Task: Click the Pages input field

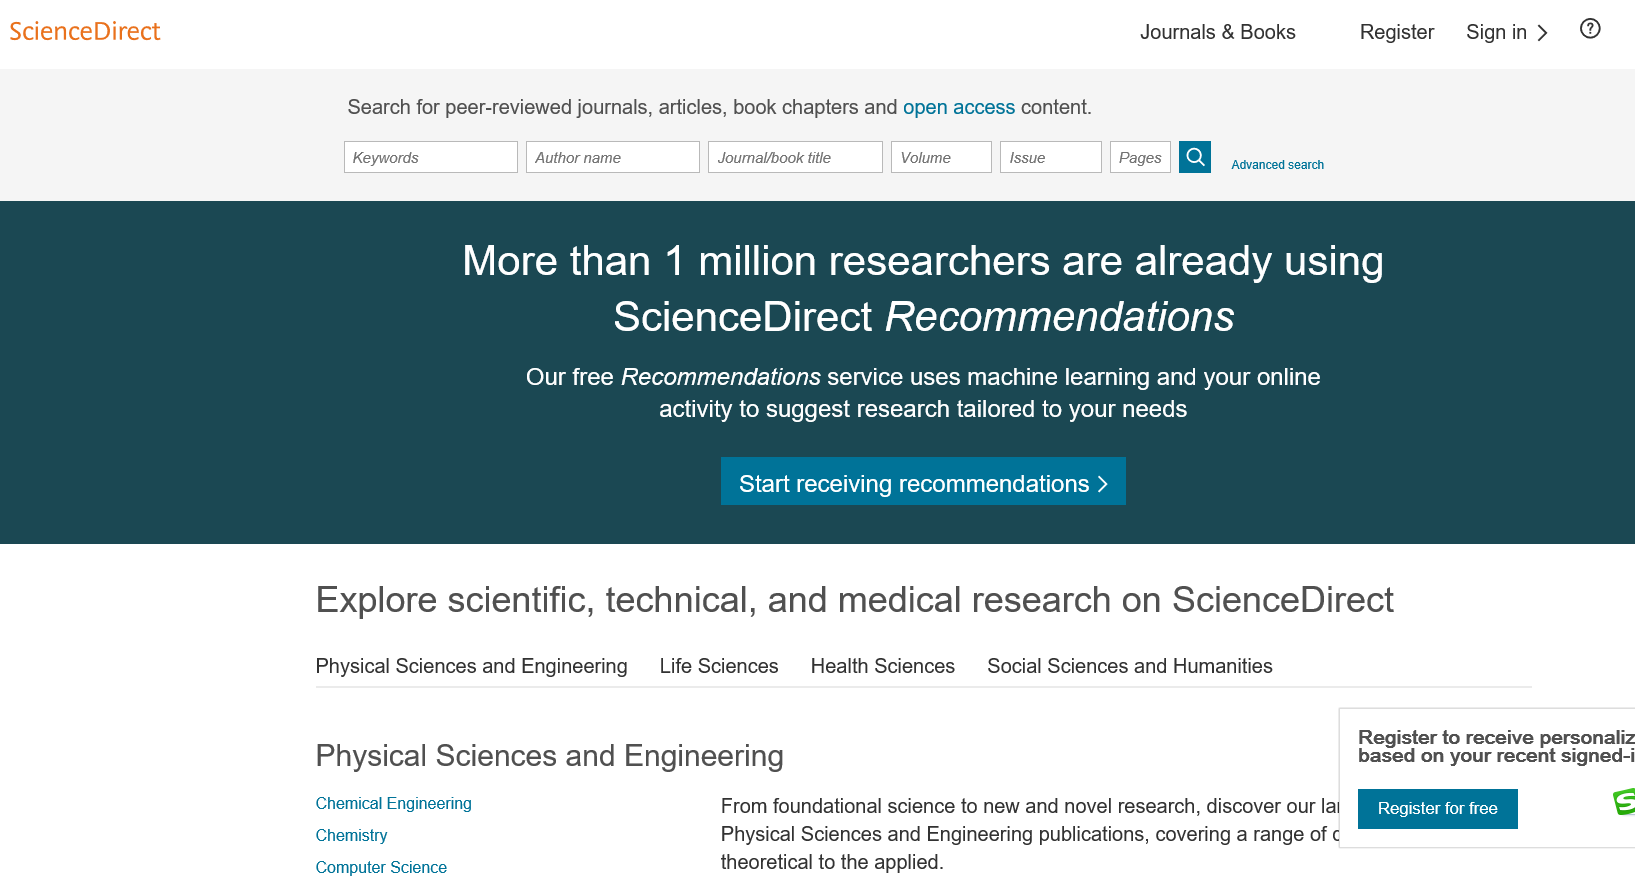Action: point(1139,157)
